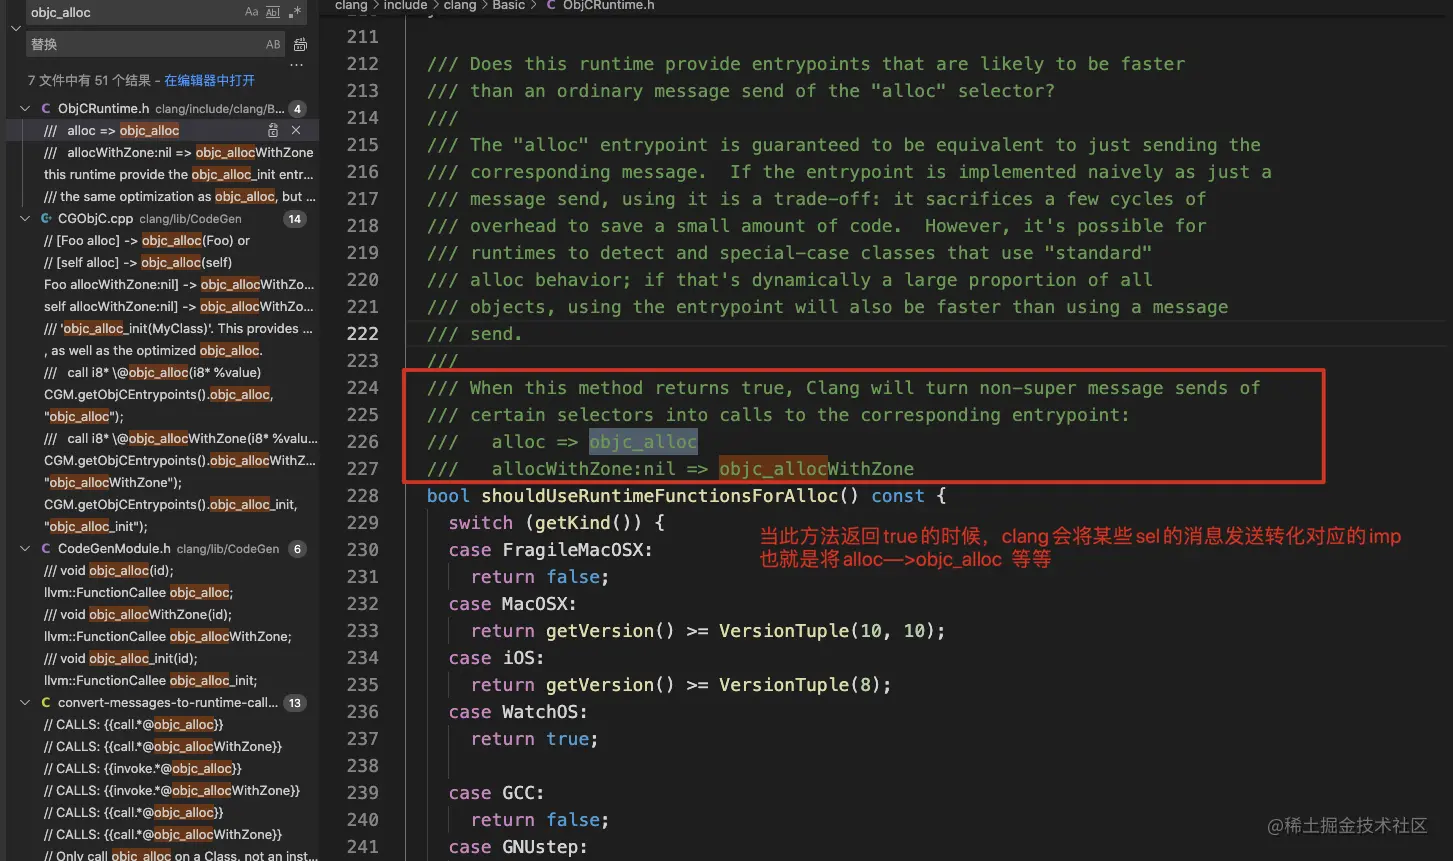
Task: Click the C file icon of CodeGenModule.h
Action: [46, 549]
